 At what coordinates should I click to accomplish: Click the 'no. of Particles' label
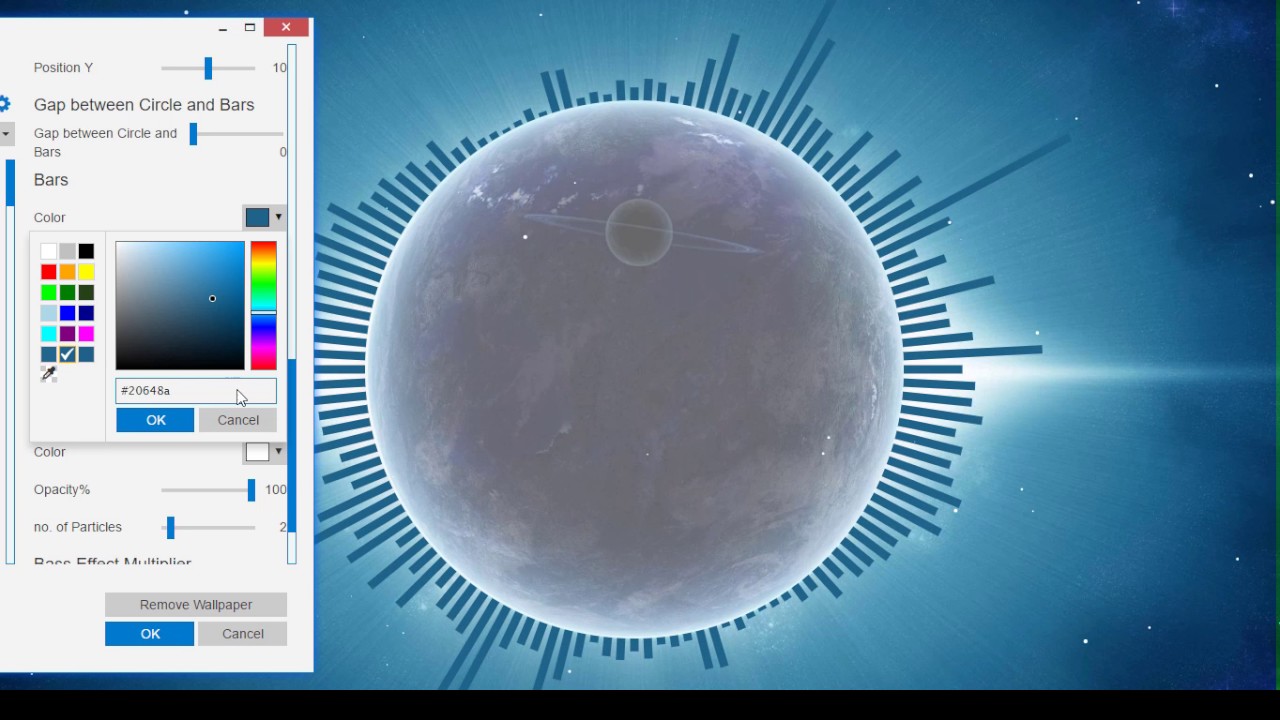coord(78,527)
